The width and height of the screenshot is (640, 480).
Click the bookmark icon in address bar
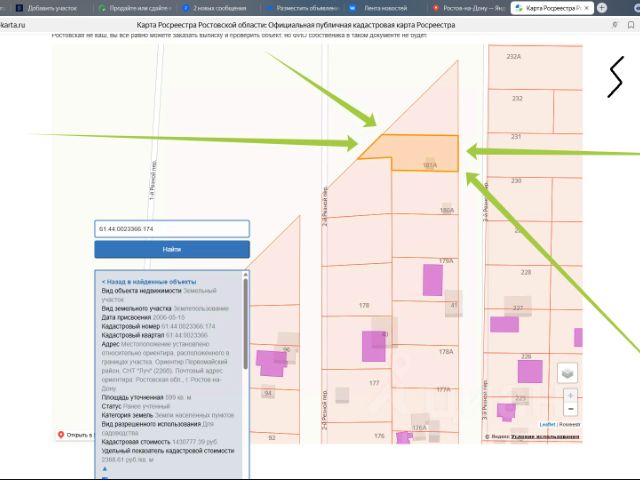[631, 25]
